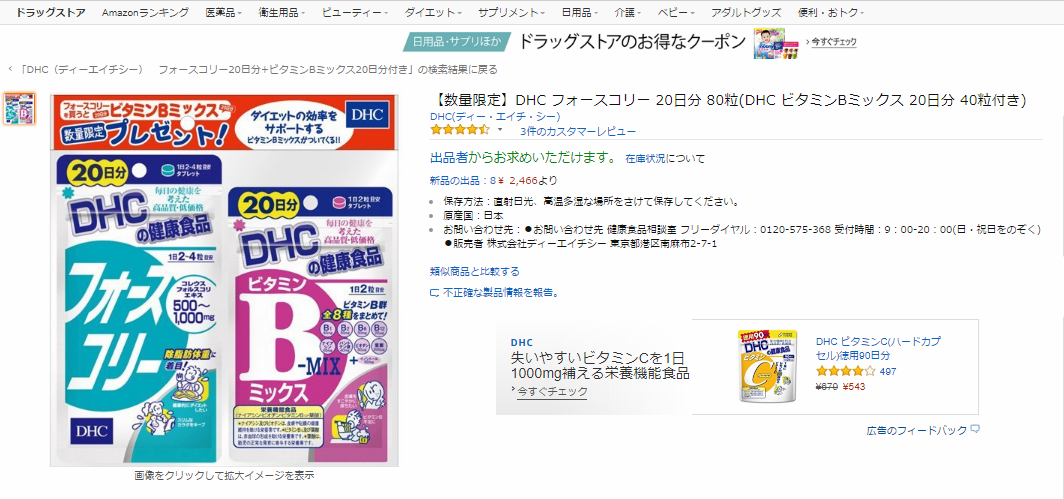1064x499 pixels.
Task: Open the サプリメント menu
Action: 511,12
